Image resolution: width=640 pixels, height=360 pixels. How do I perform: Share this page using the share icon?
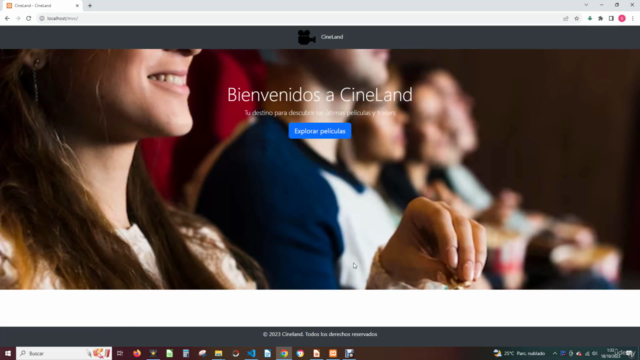pos(566,18)
